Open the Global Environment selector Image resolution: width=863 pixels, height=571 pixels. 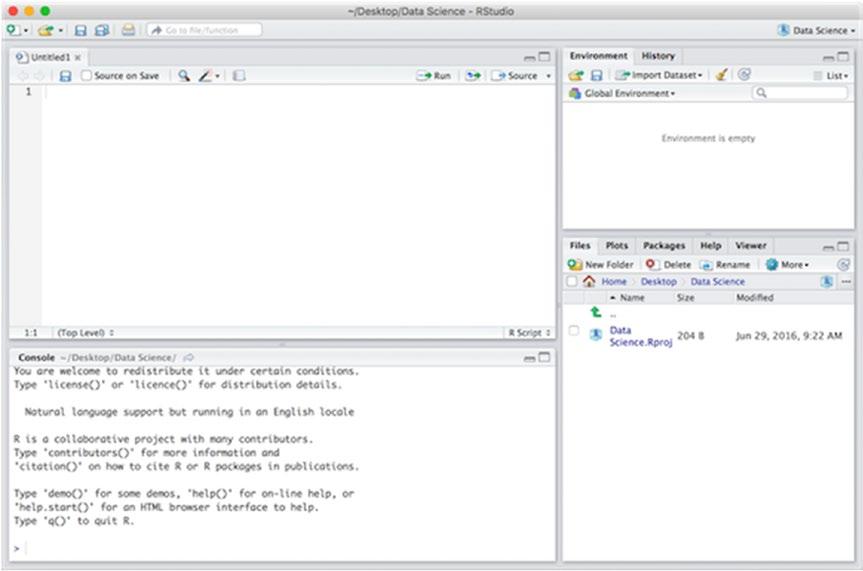pos(622,94)
